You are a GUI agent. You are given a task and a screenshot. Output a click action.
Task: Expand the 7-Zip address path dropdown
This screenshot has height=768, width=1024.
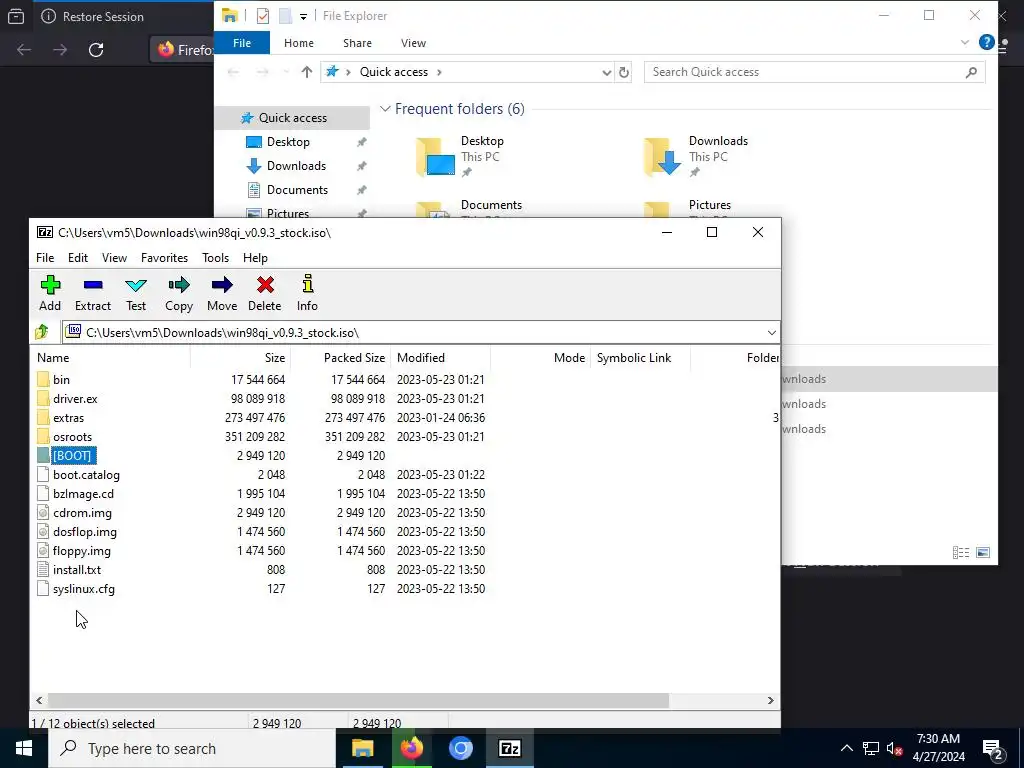coord(771,332)
